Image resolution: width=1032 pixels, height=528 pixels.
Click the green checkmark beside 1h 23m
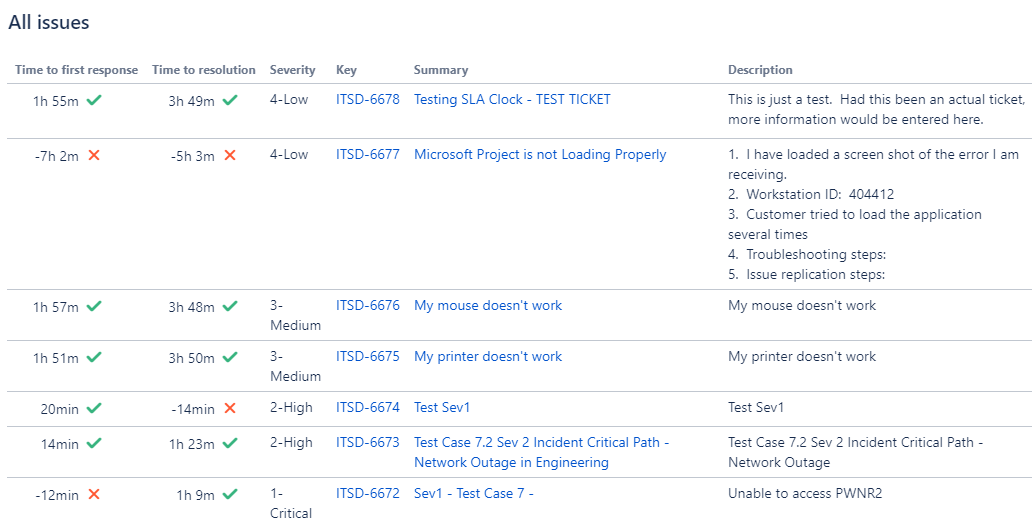[230, 443]
